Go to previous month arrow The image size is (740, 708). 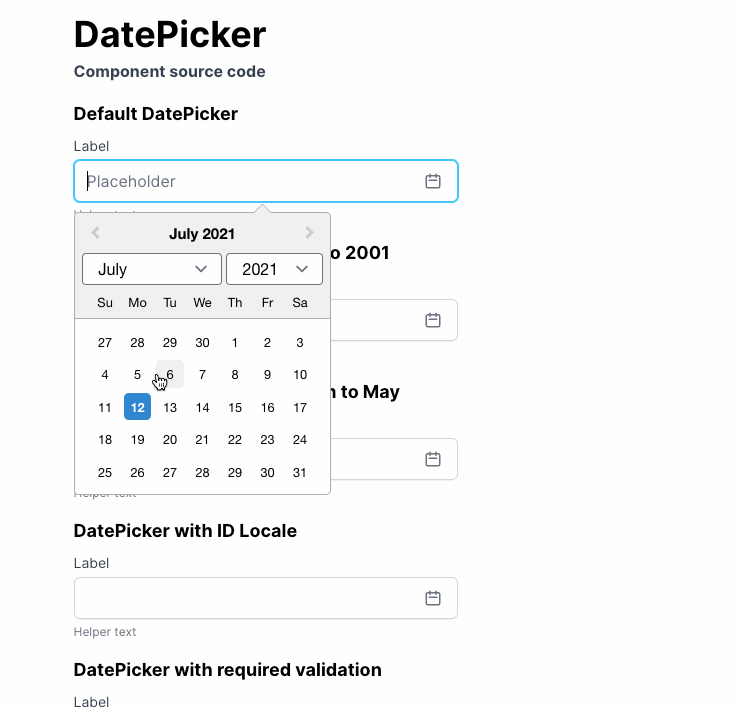[x=96, y=233]
